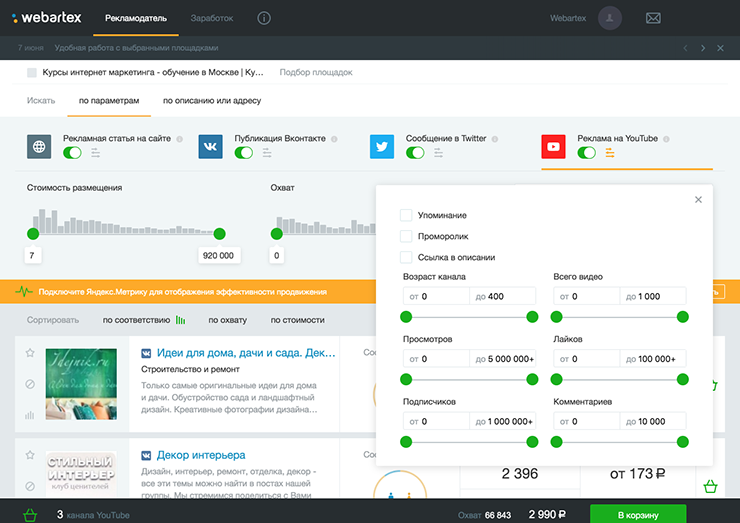This screenshot has width=740, height=523.
Task: Click left handle of Возраст канала slider
Action: pos(406,317)
